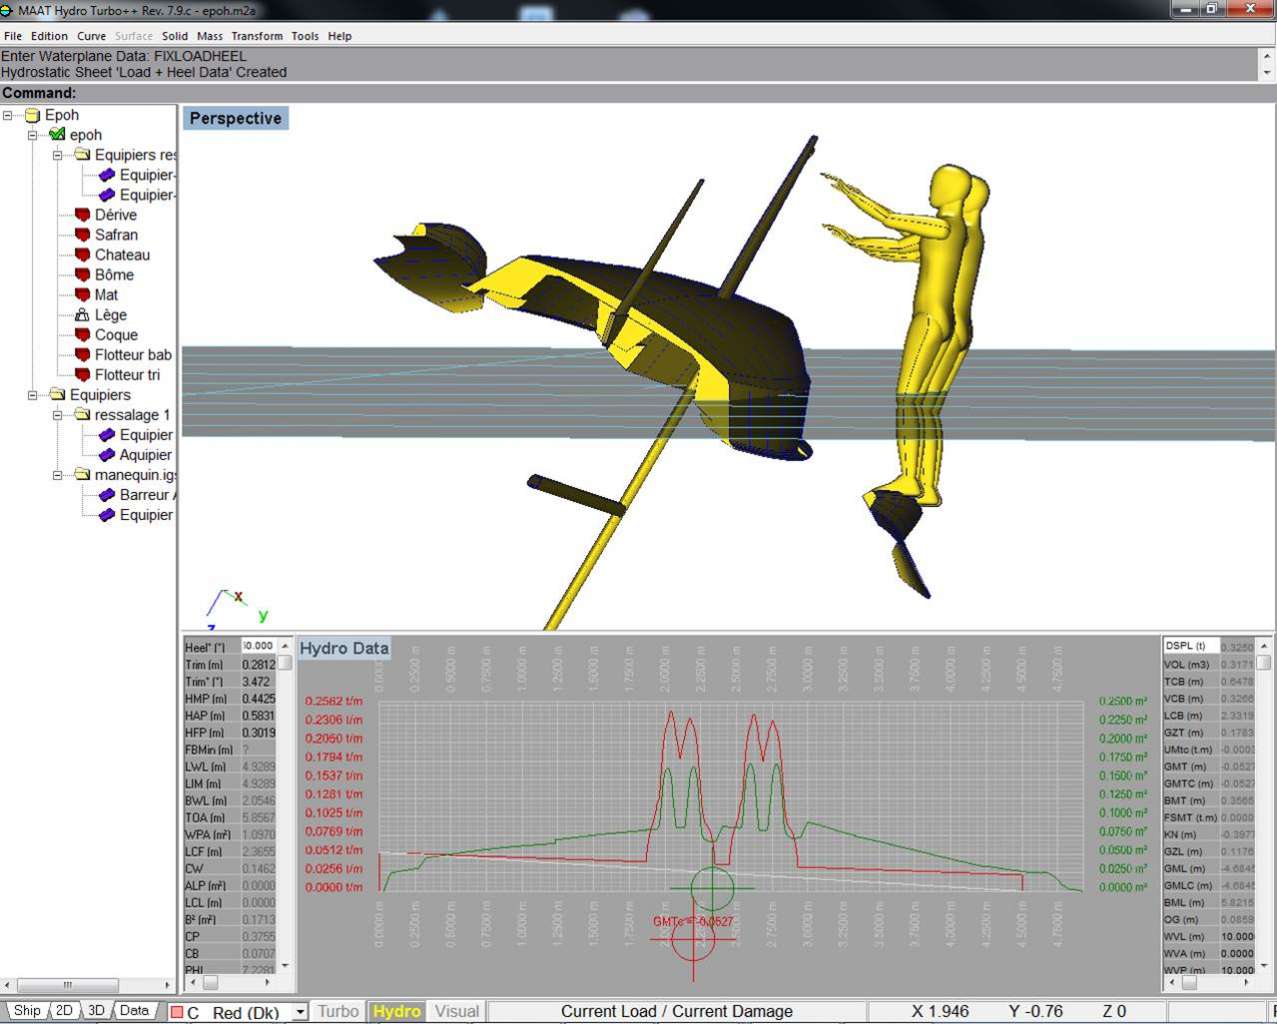Click the red solid icon for Mat
The height and width of the screenshot is (1024, 1277).
[82, 295]
